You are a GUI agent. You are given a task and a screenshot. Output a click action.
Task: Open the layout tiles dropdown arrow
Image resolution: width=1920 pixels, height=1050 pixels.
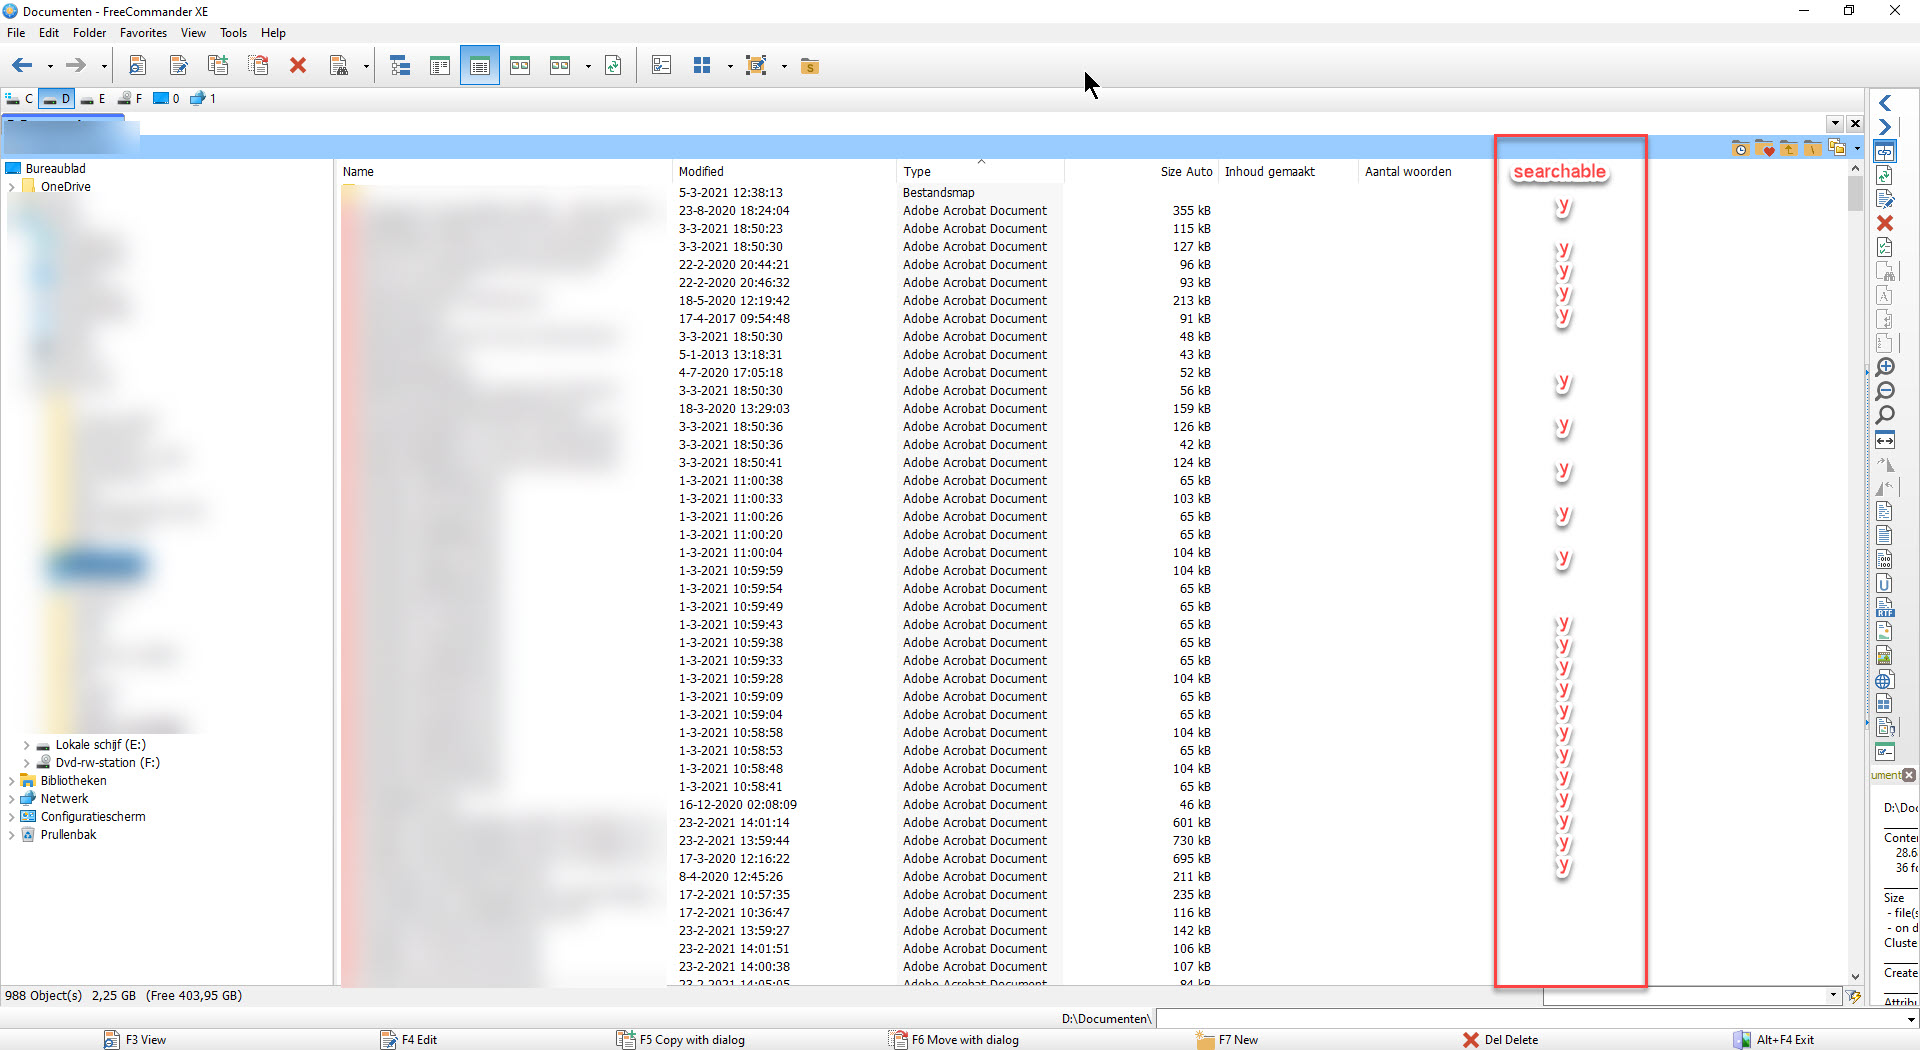tap(730, 67)
